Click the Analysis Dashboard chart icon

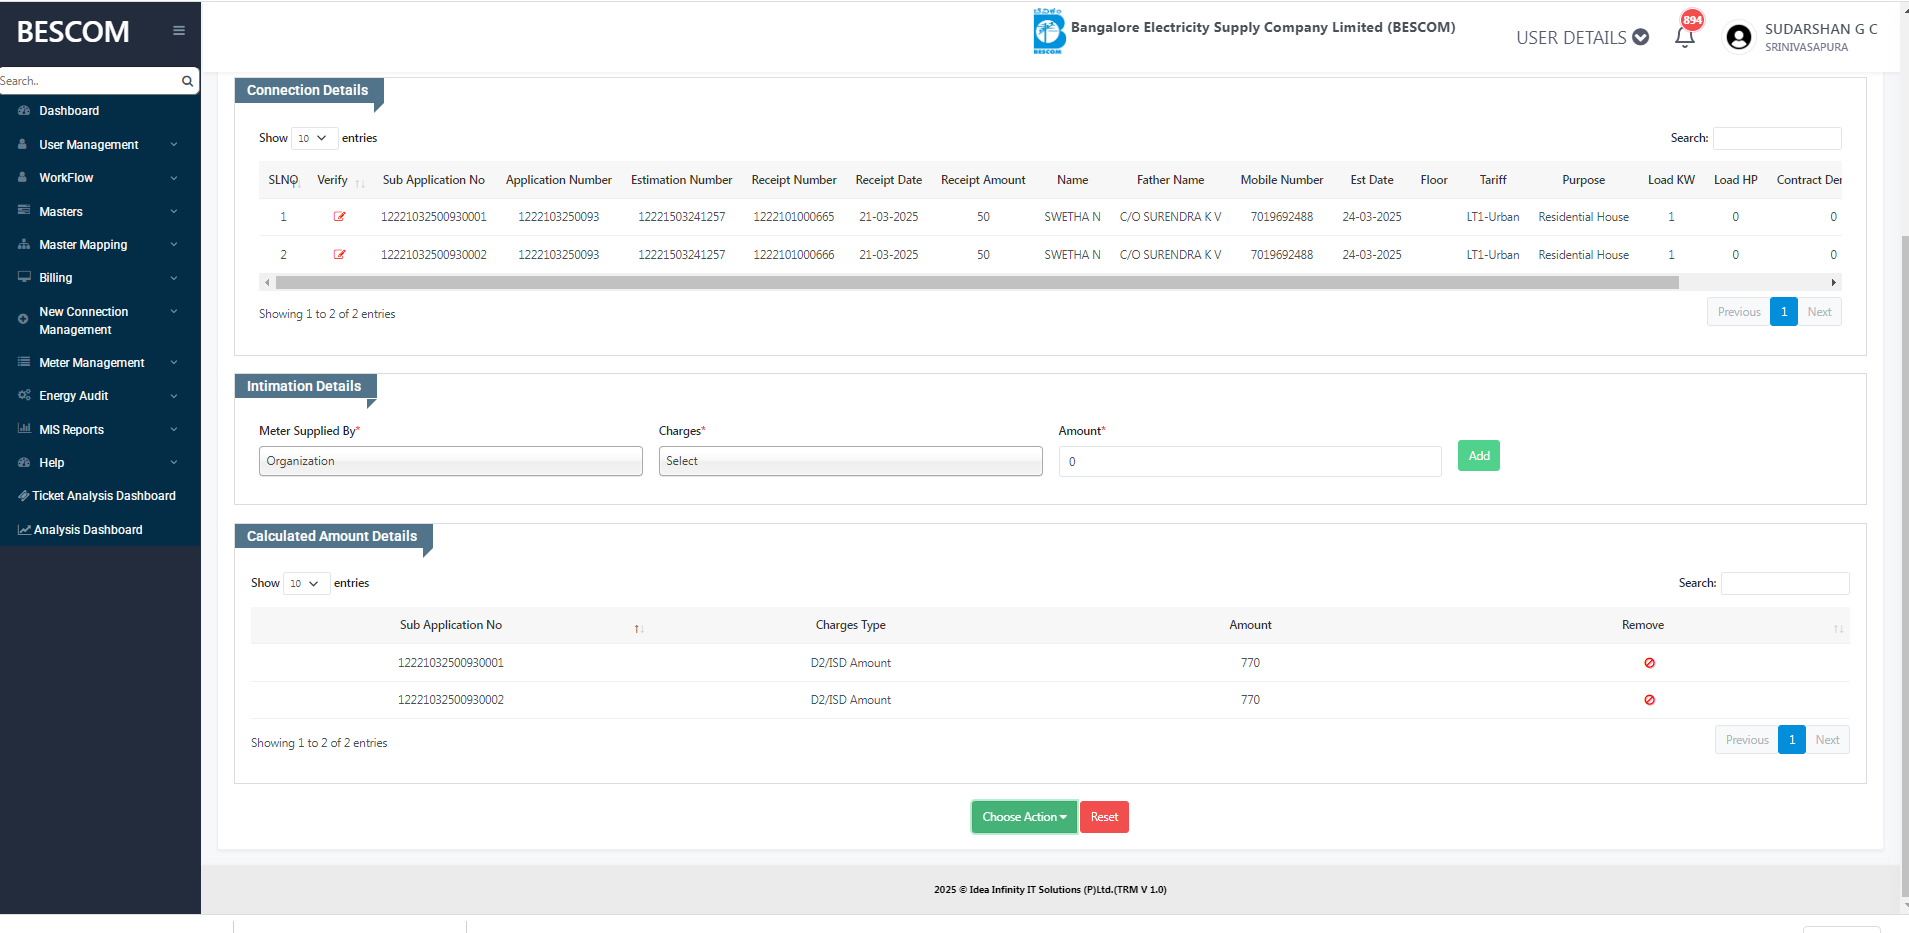click(24, 530)
